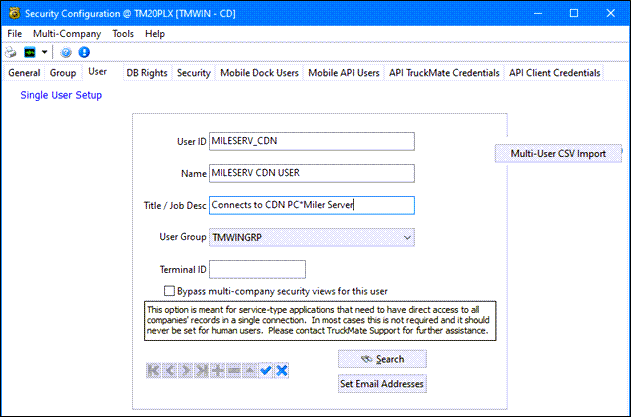
Task: Post changes with the blue checkmark
Action: pyautogui.click(x=266, y=370)
